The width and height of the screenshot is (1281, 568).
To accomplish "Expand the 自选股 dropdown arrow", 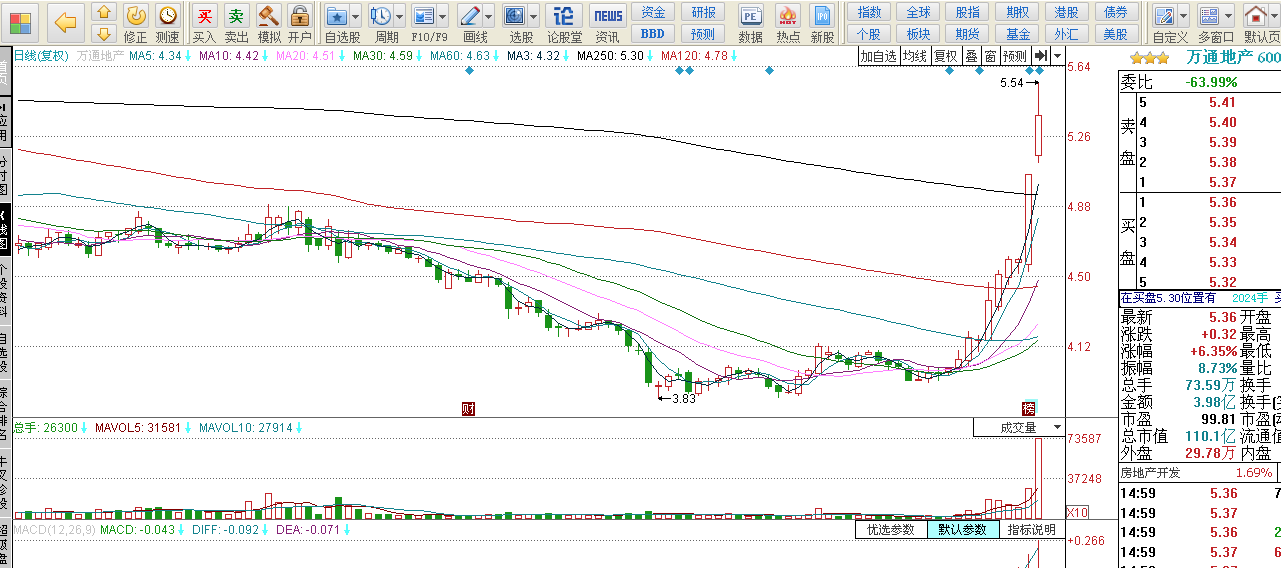I will click(356, 17).
